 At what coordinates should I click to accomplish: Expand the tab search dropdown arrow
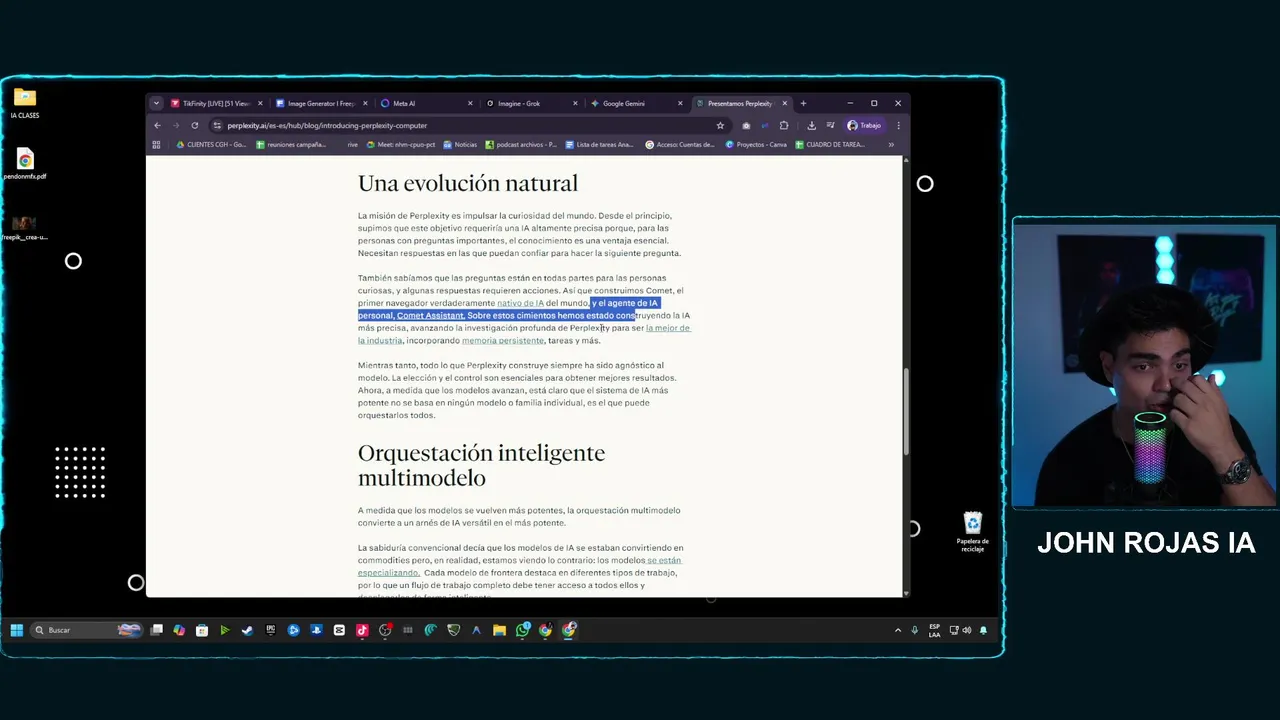pos(156,103)
